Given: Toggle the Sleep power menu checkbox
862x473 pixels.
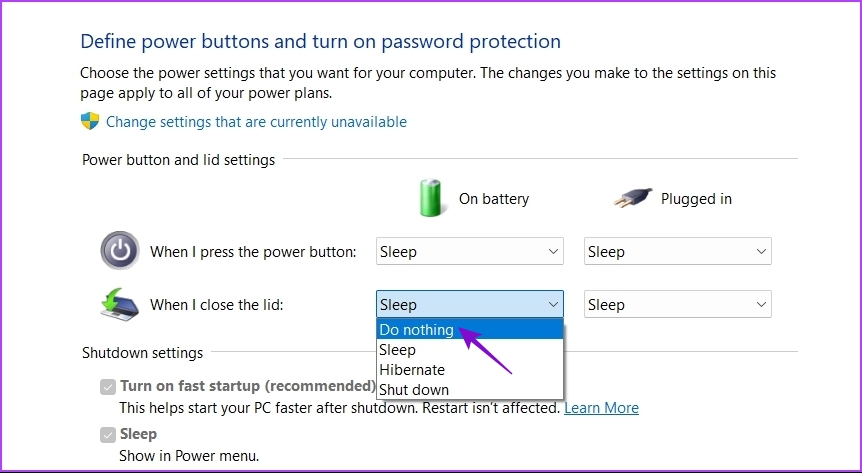Looking at the screenshot, I should tap(108, 435).
